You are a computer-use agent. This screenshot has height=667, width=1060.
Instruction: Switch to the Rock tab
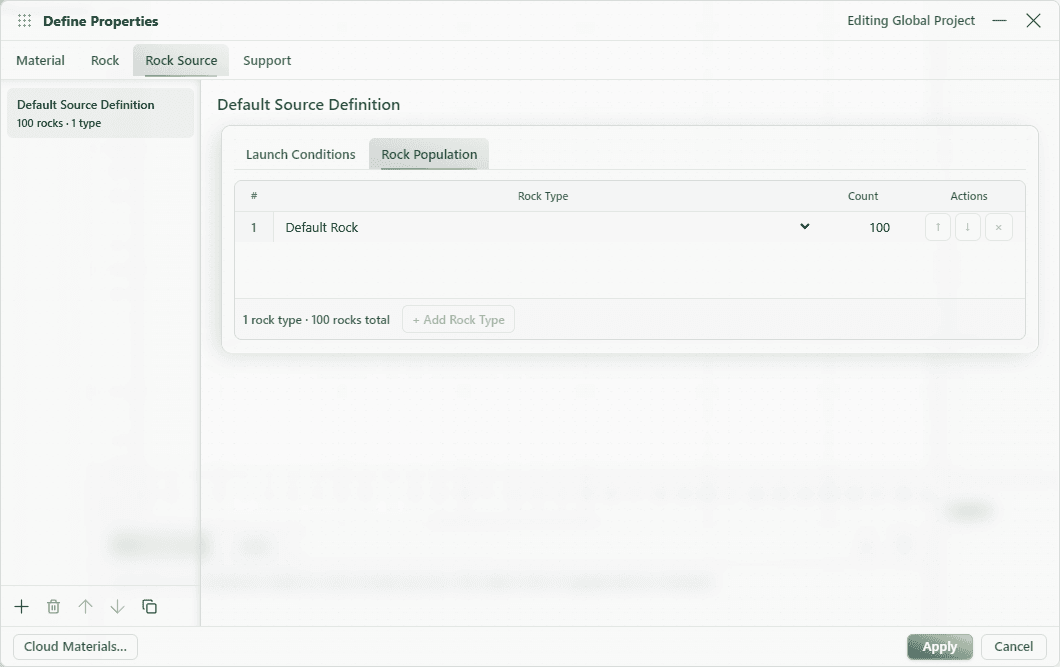105,61
